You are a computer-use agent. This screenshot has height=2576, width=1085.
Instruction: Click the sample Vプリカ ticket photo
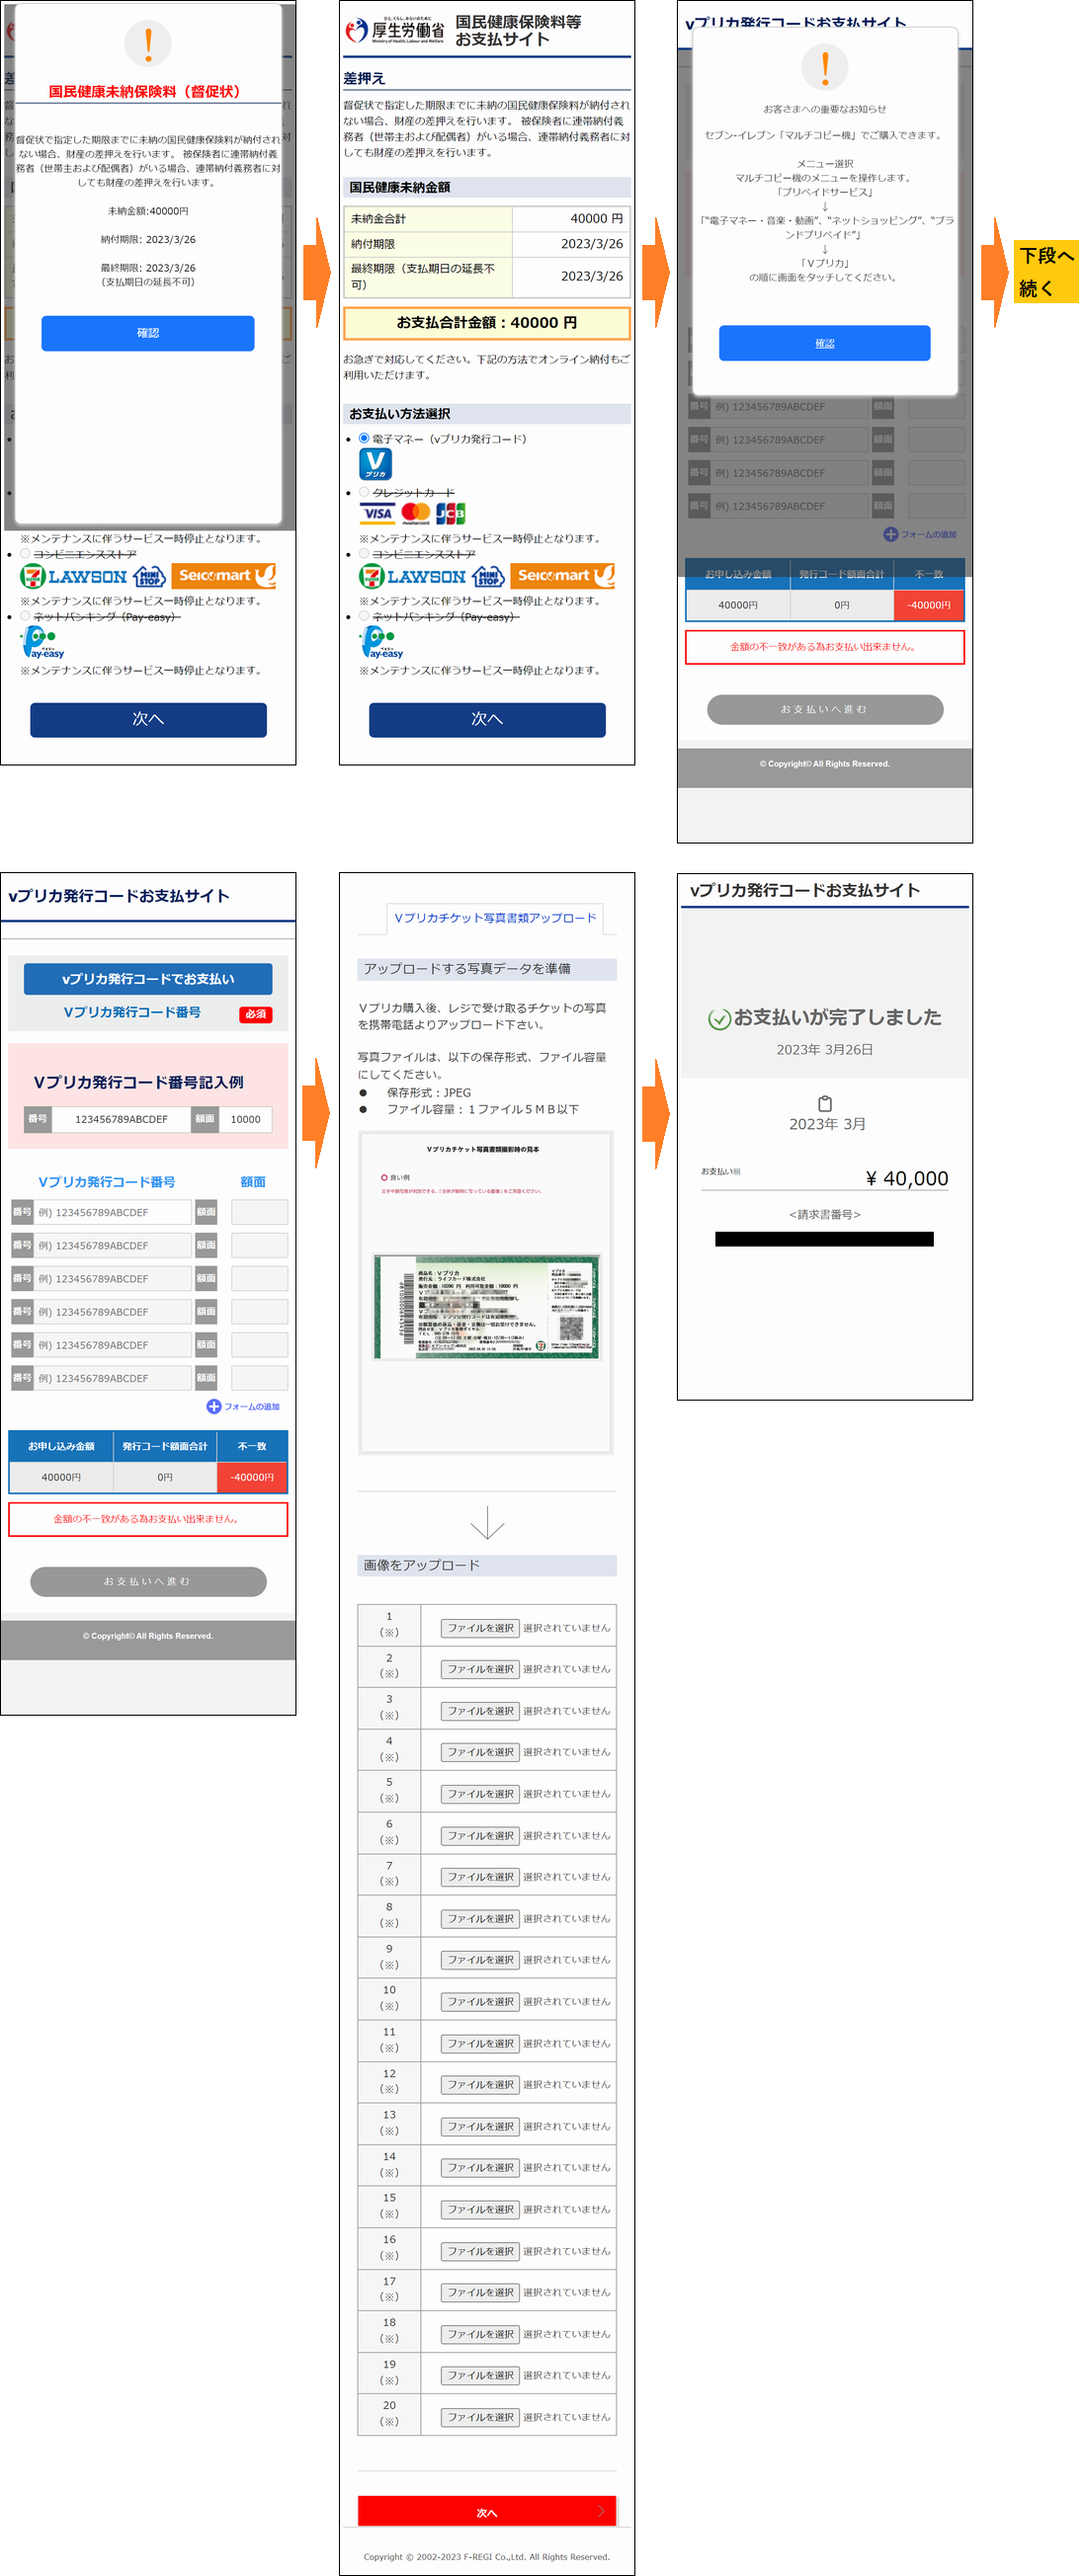[x=487, y=1307]
